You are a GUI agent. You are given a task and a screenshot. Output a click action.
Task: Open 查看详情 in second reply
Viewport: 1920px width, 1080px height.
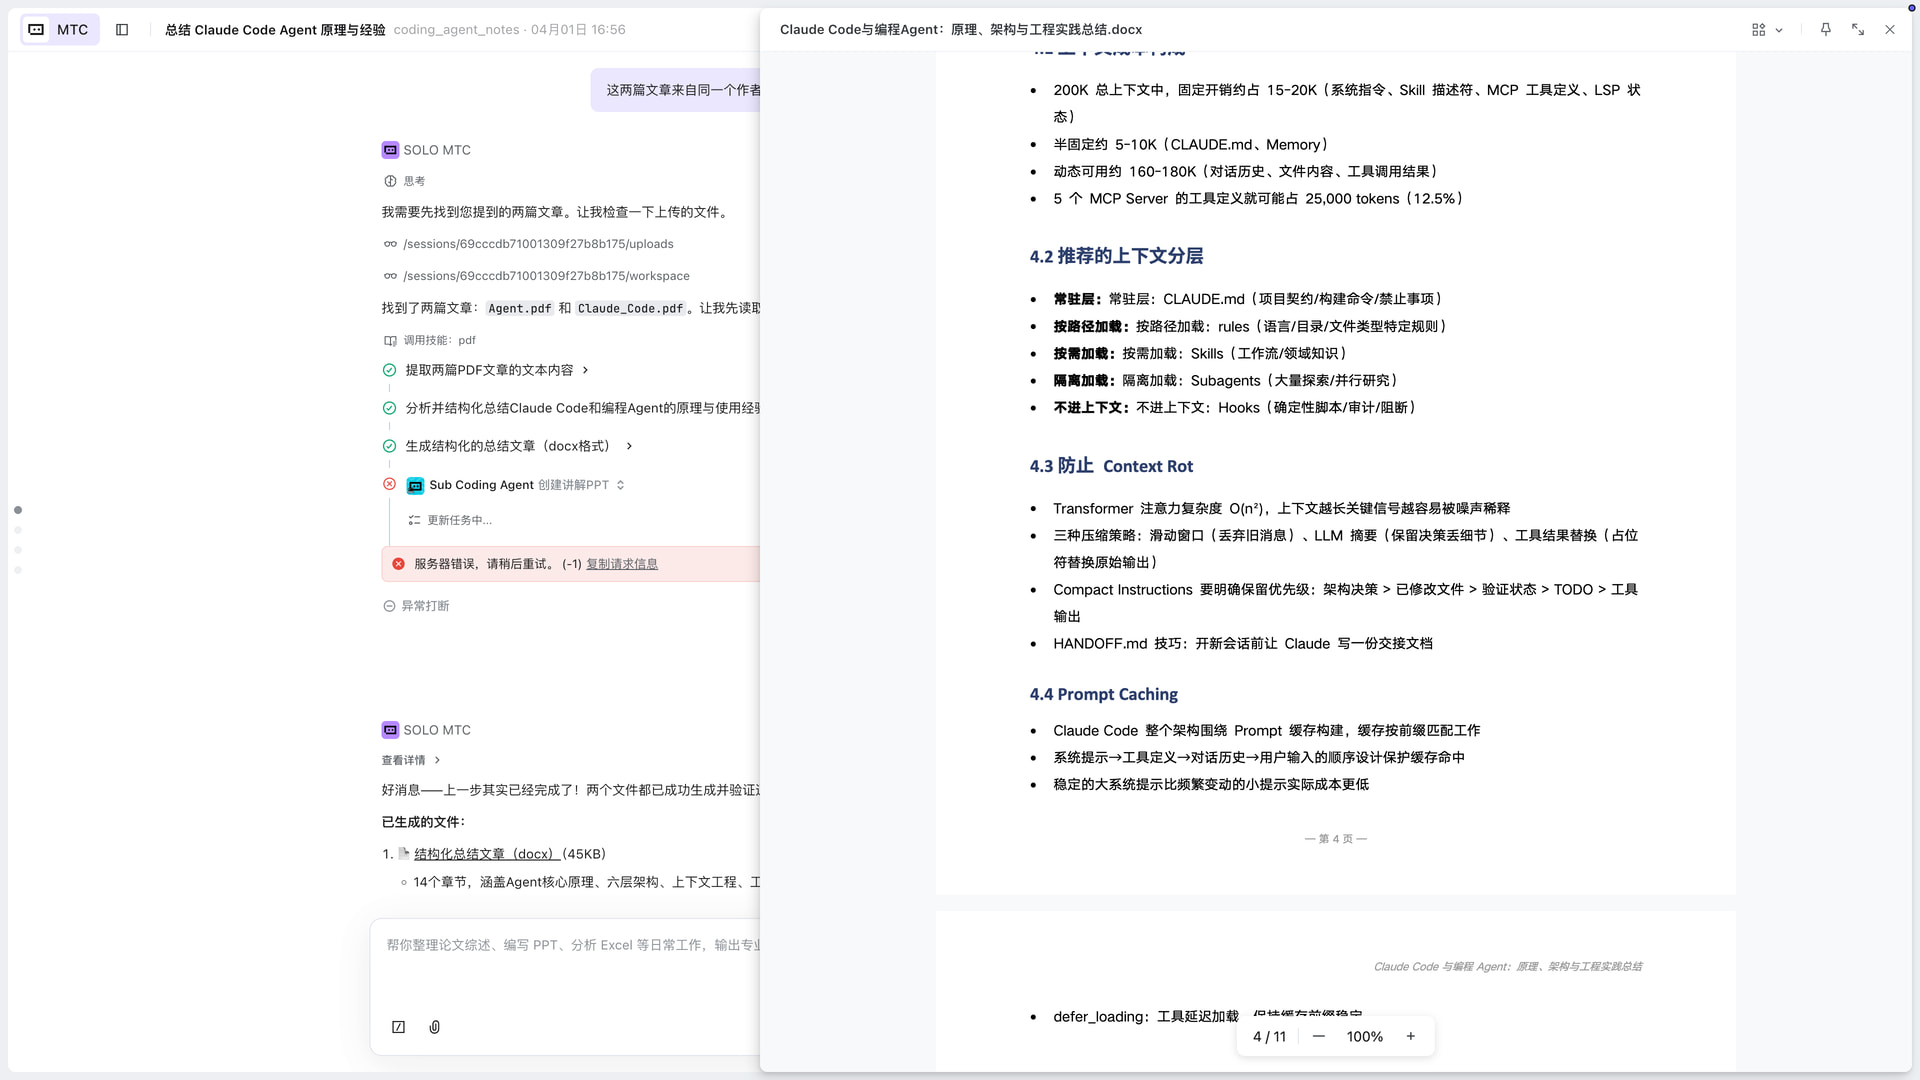click(x=410, y=760)
